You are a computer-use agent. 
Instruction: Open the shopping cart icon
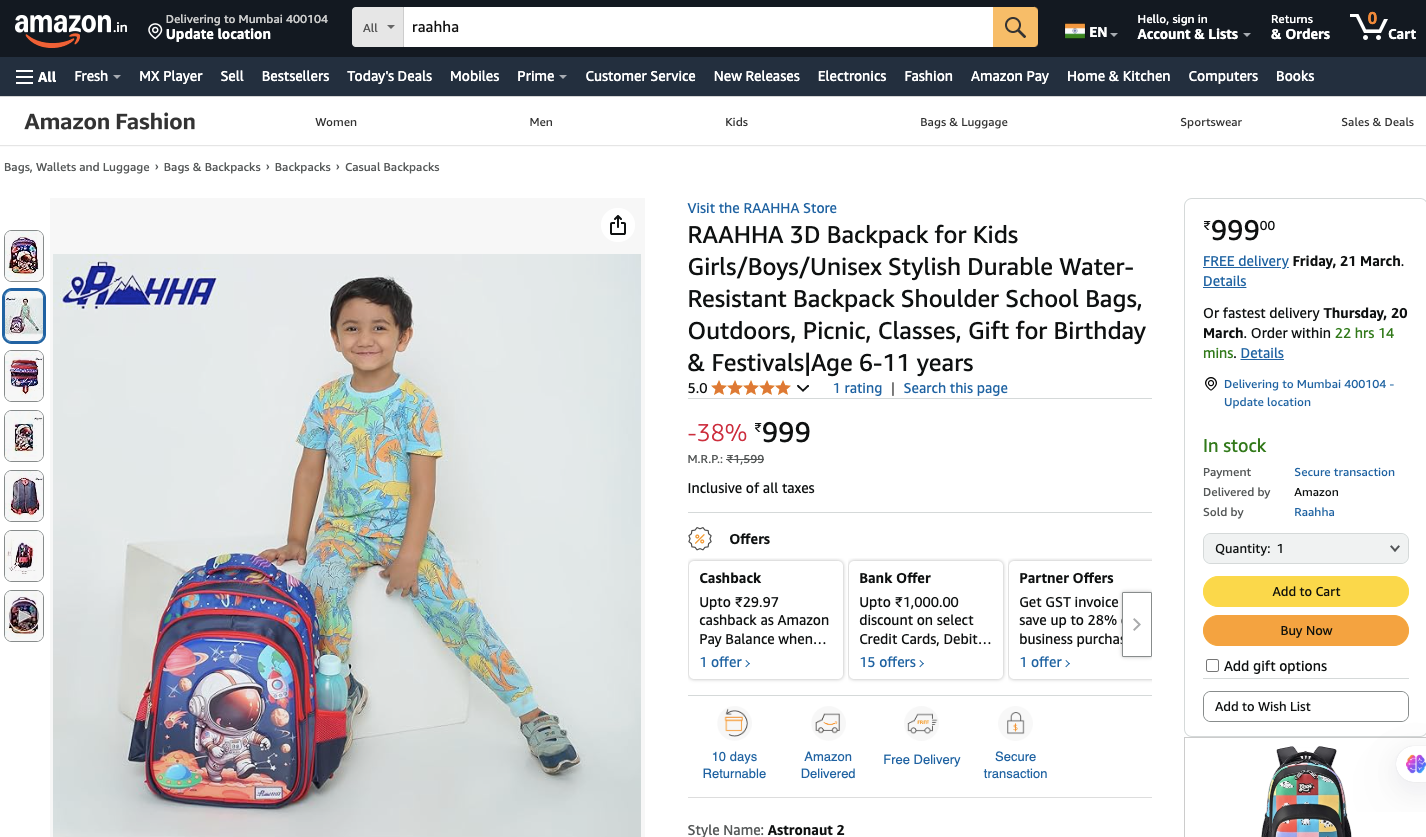(1382, 27)
